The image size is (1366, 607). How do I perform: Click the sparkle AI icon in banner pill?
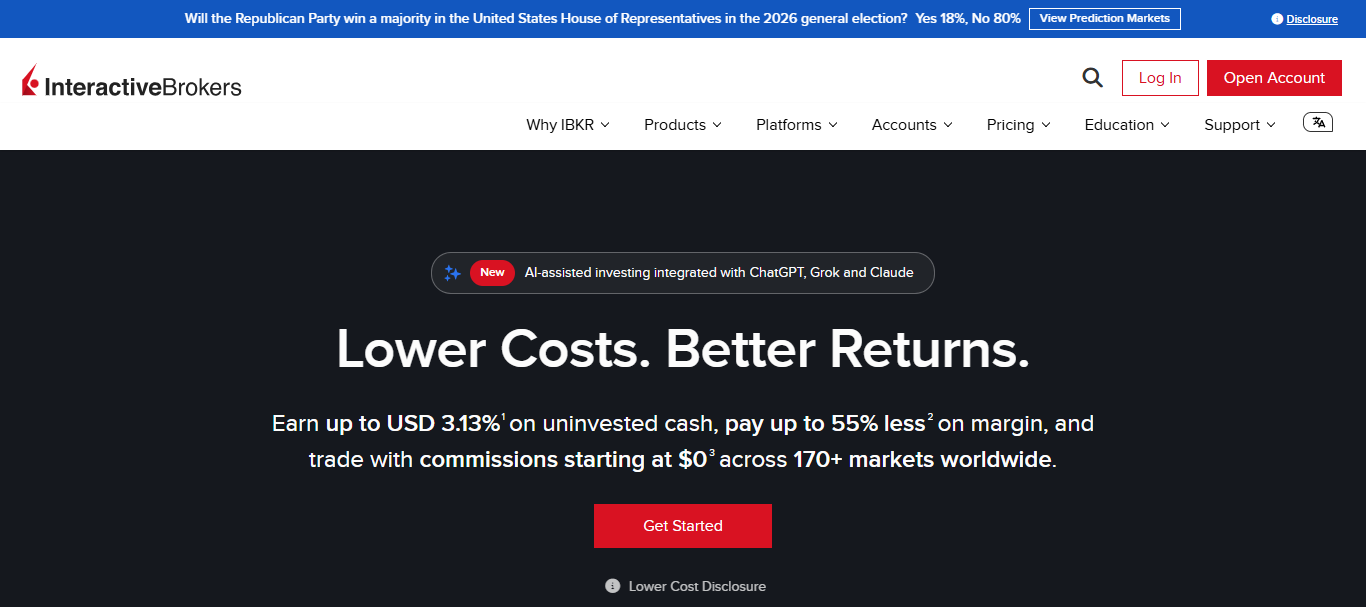tap(452, 272)
